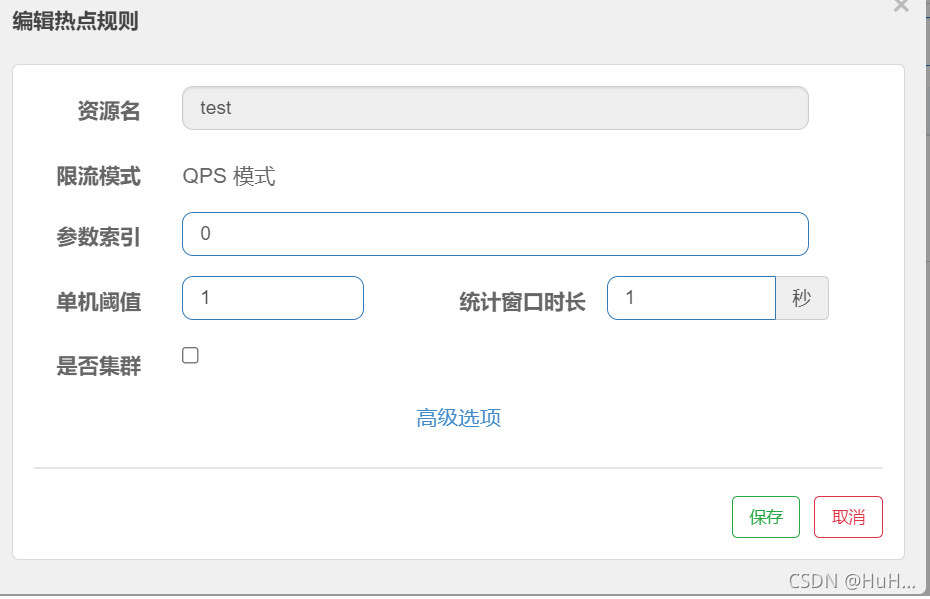Enable the 是否集群 checkbox

tap(190, 355)
